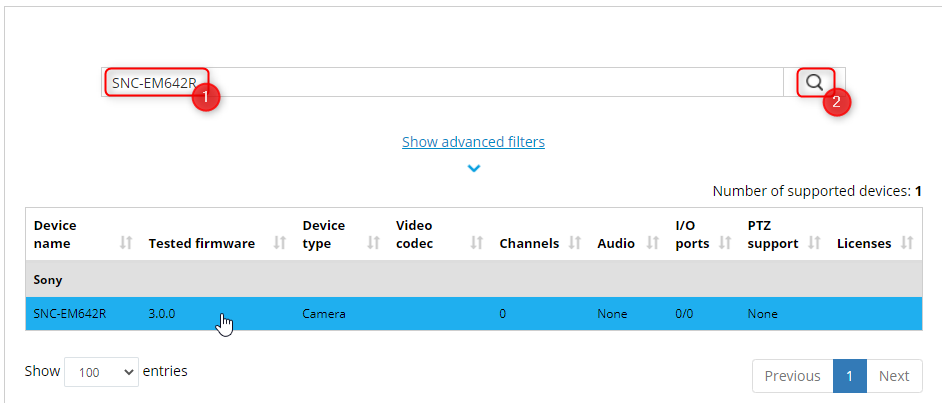The height and width of the screenshot is (403, 942).
Task: Select page 1 in pagination
Action: pos(849,376)
